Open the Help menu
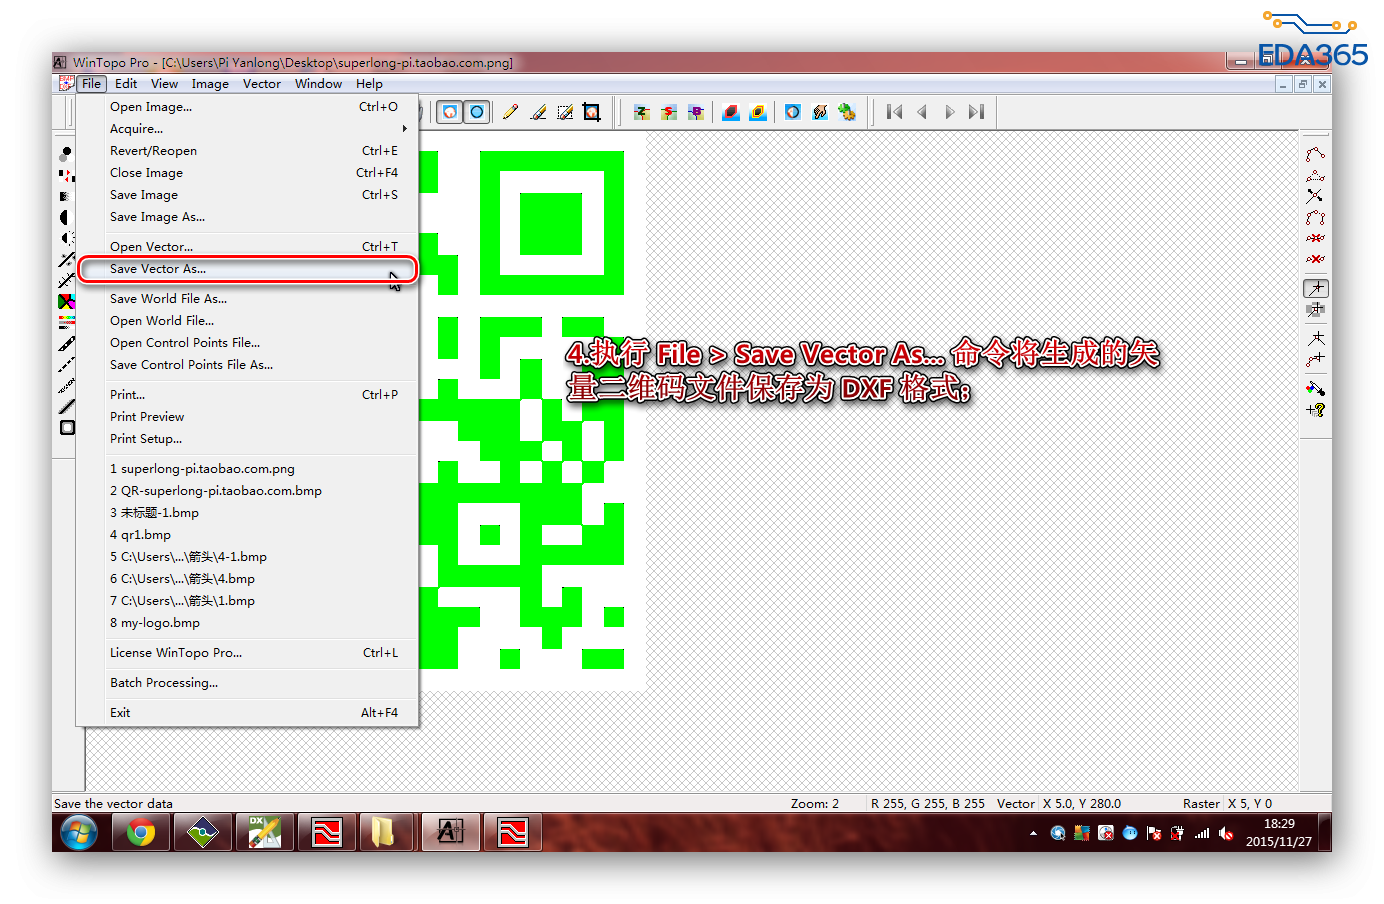The width and height of the screenshot is (1384, 904). point(369,84)
